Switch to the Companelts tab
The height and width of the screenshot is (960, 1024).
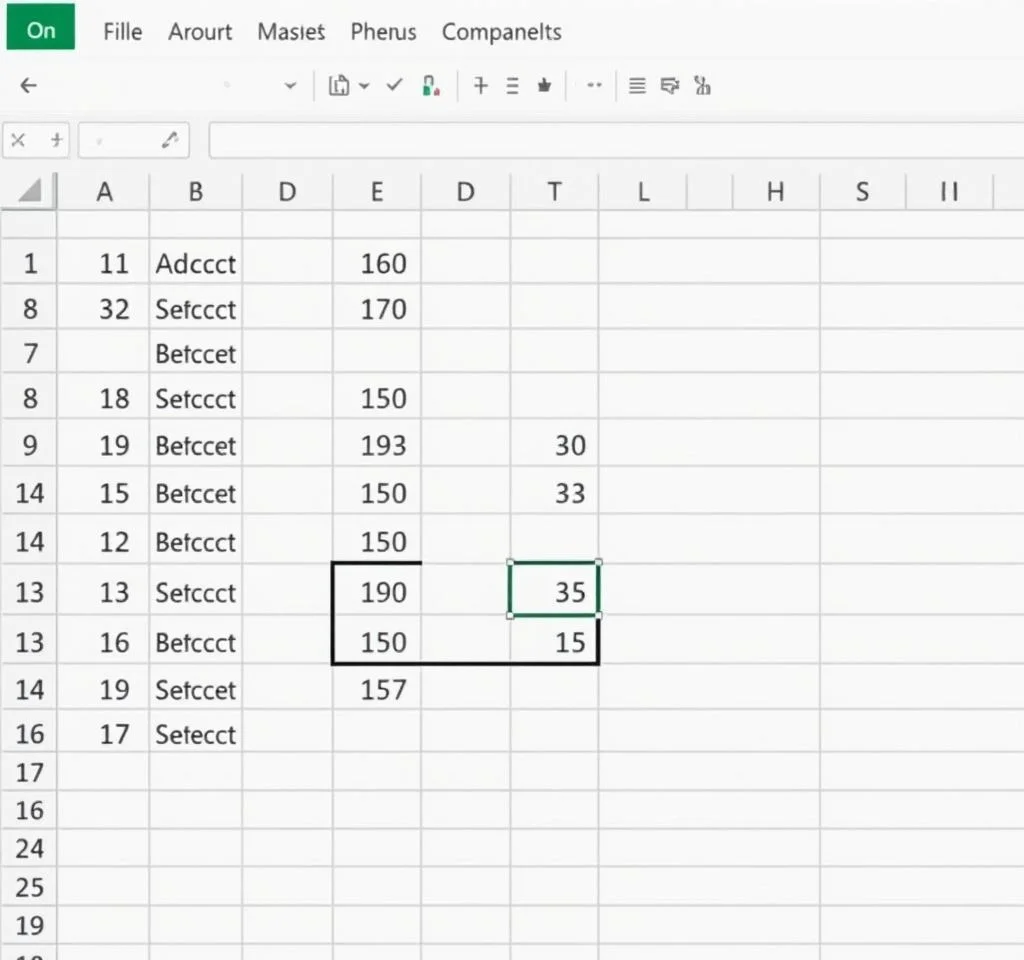click(501, 31)
